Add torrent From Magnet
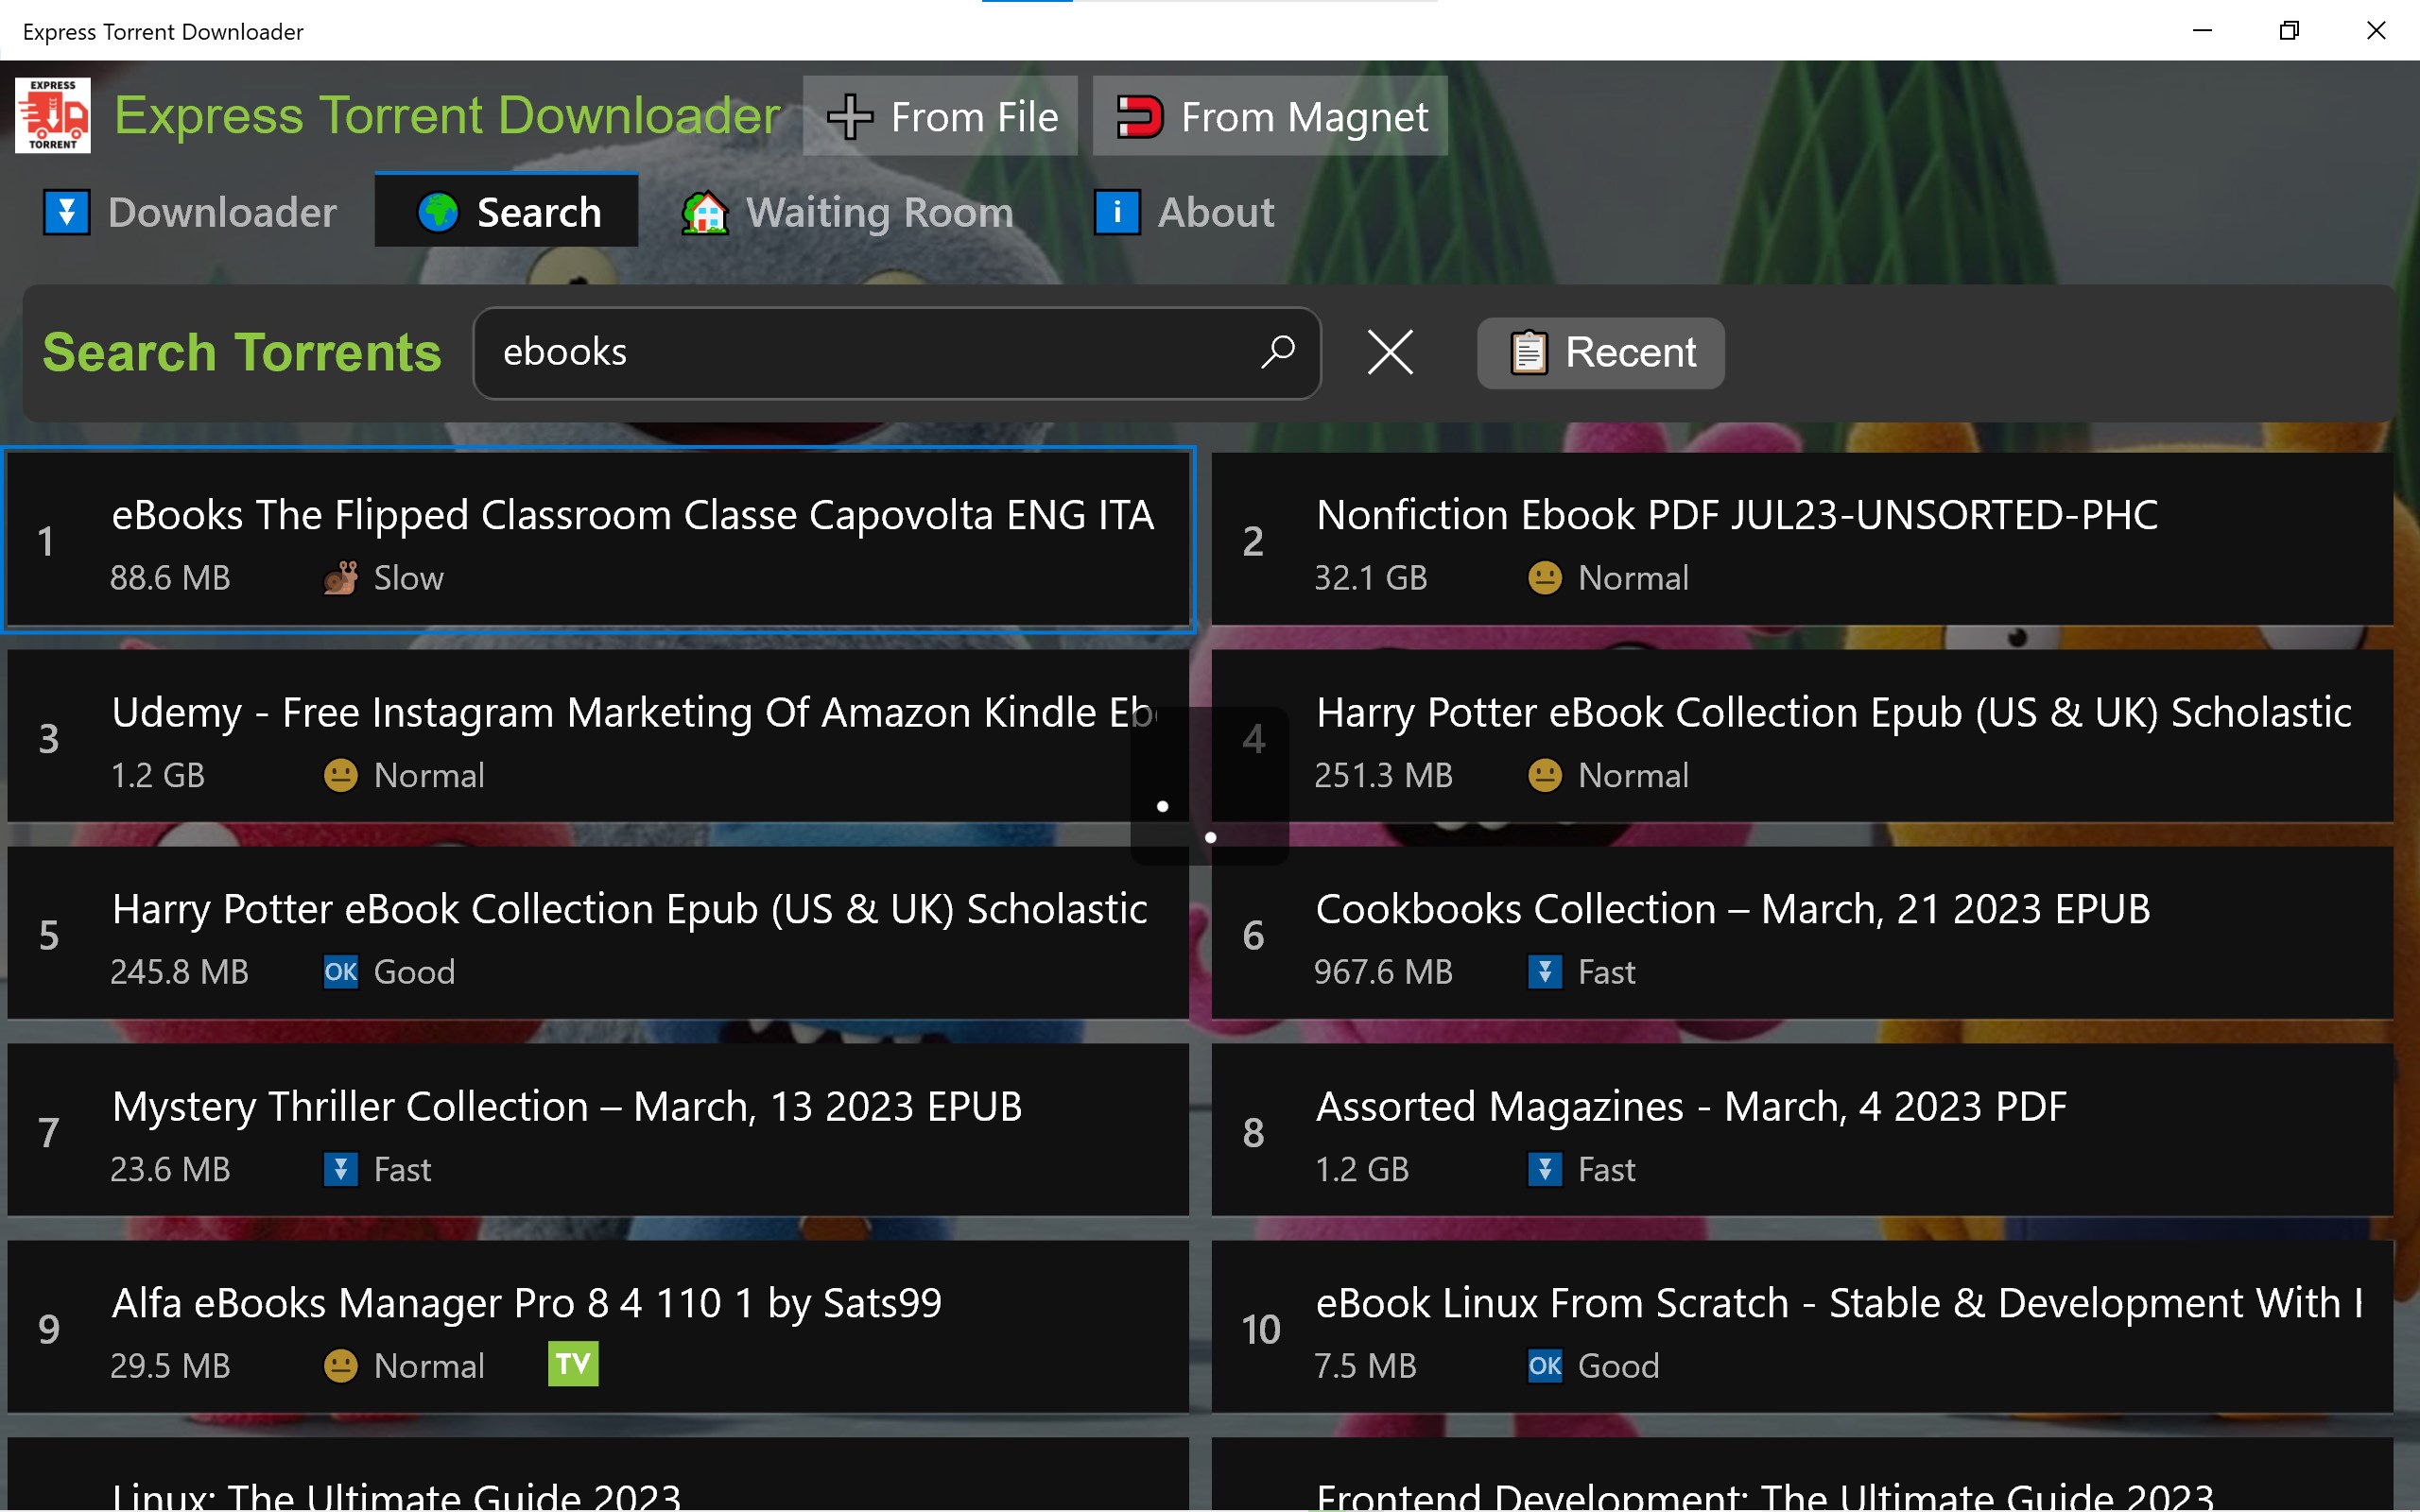Image resolution: width=2420 pixels, height=1512 pixels. 1270,116
